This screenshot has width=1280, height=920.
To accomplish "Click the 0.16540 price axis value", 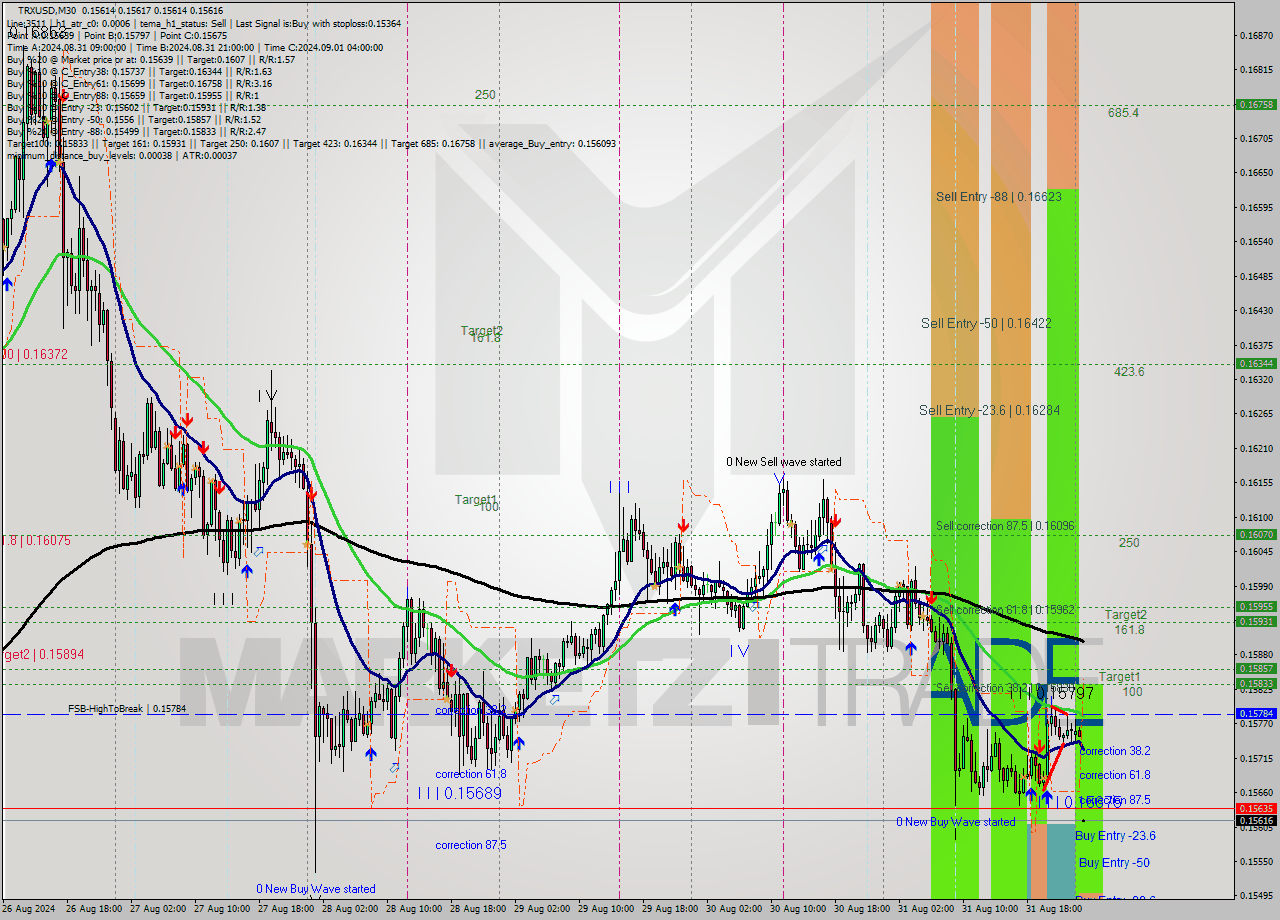I will 1256,242.
